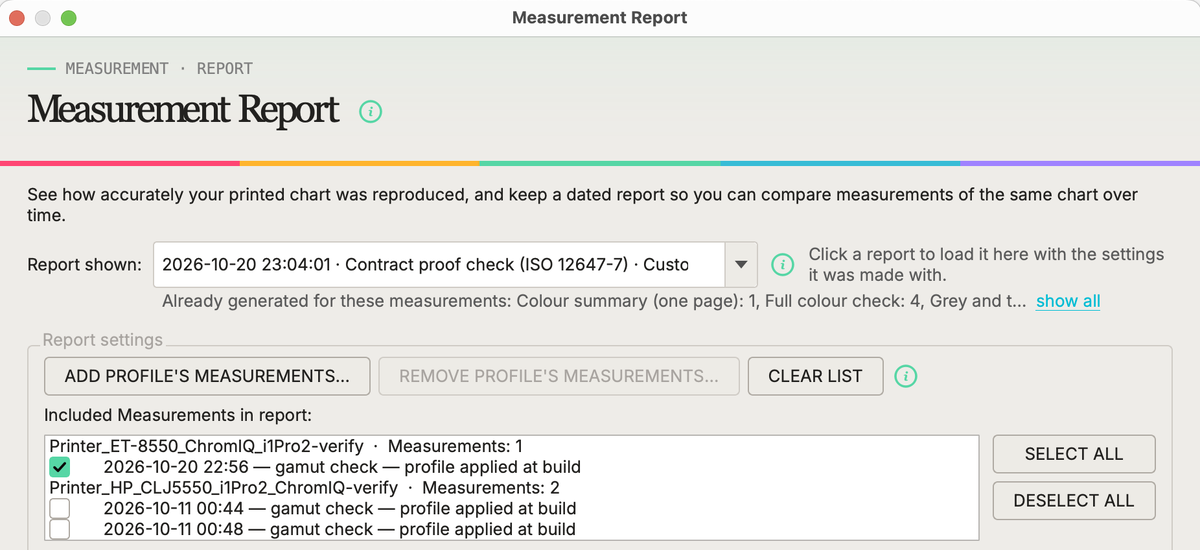Click the red close window button
1200x550 pixels.
click(18, 18)
